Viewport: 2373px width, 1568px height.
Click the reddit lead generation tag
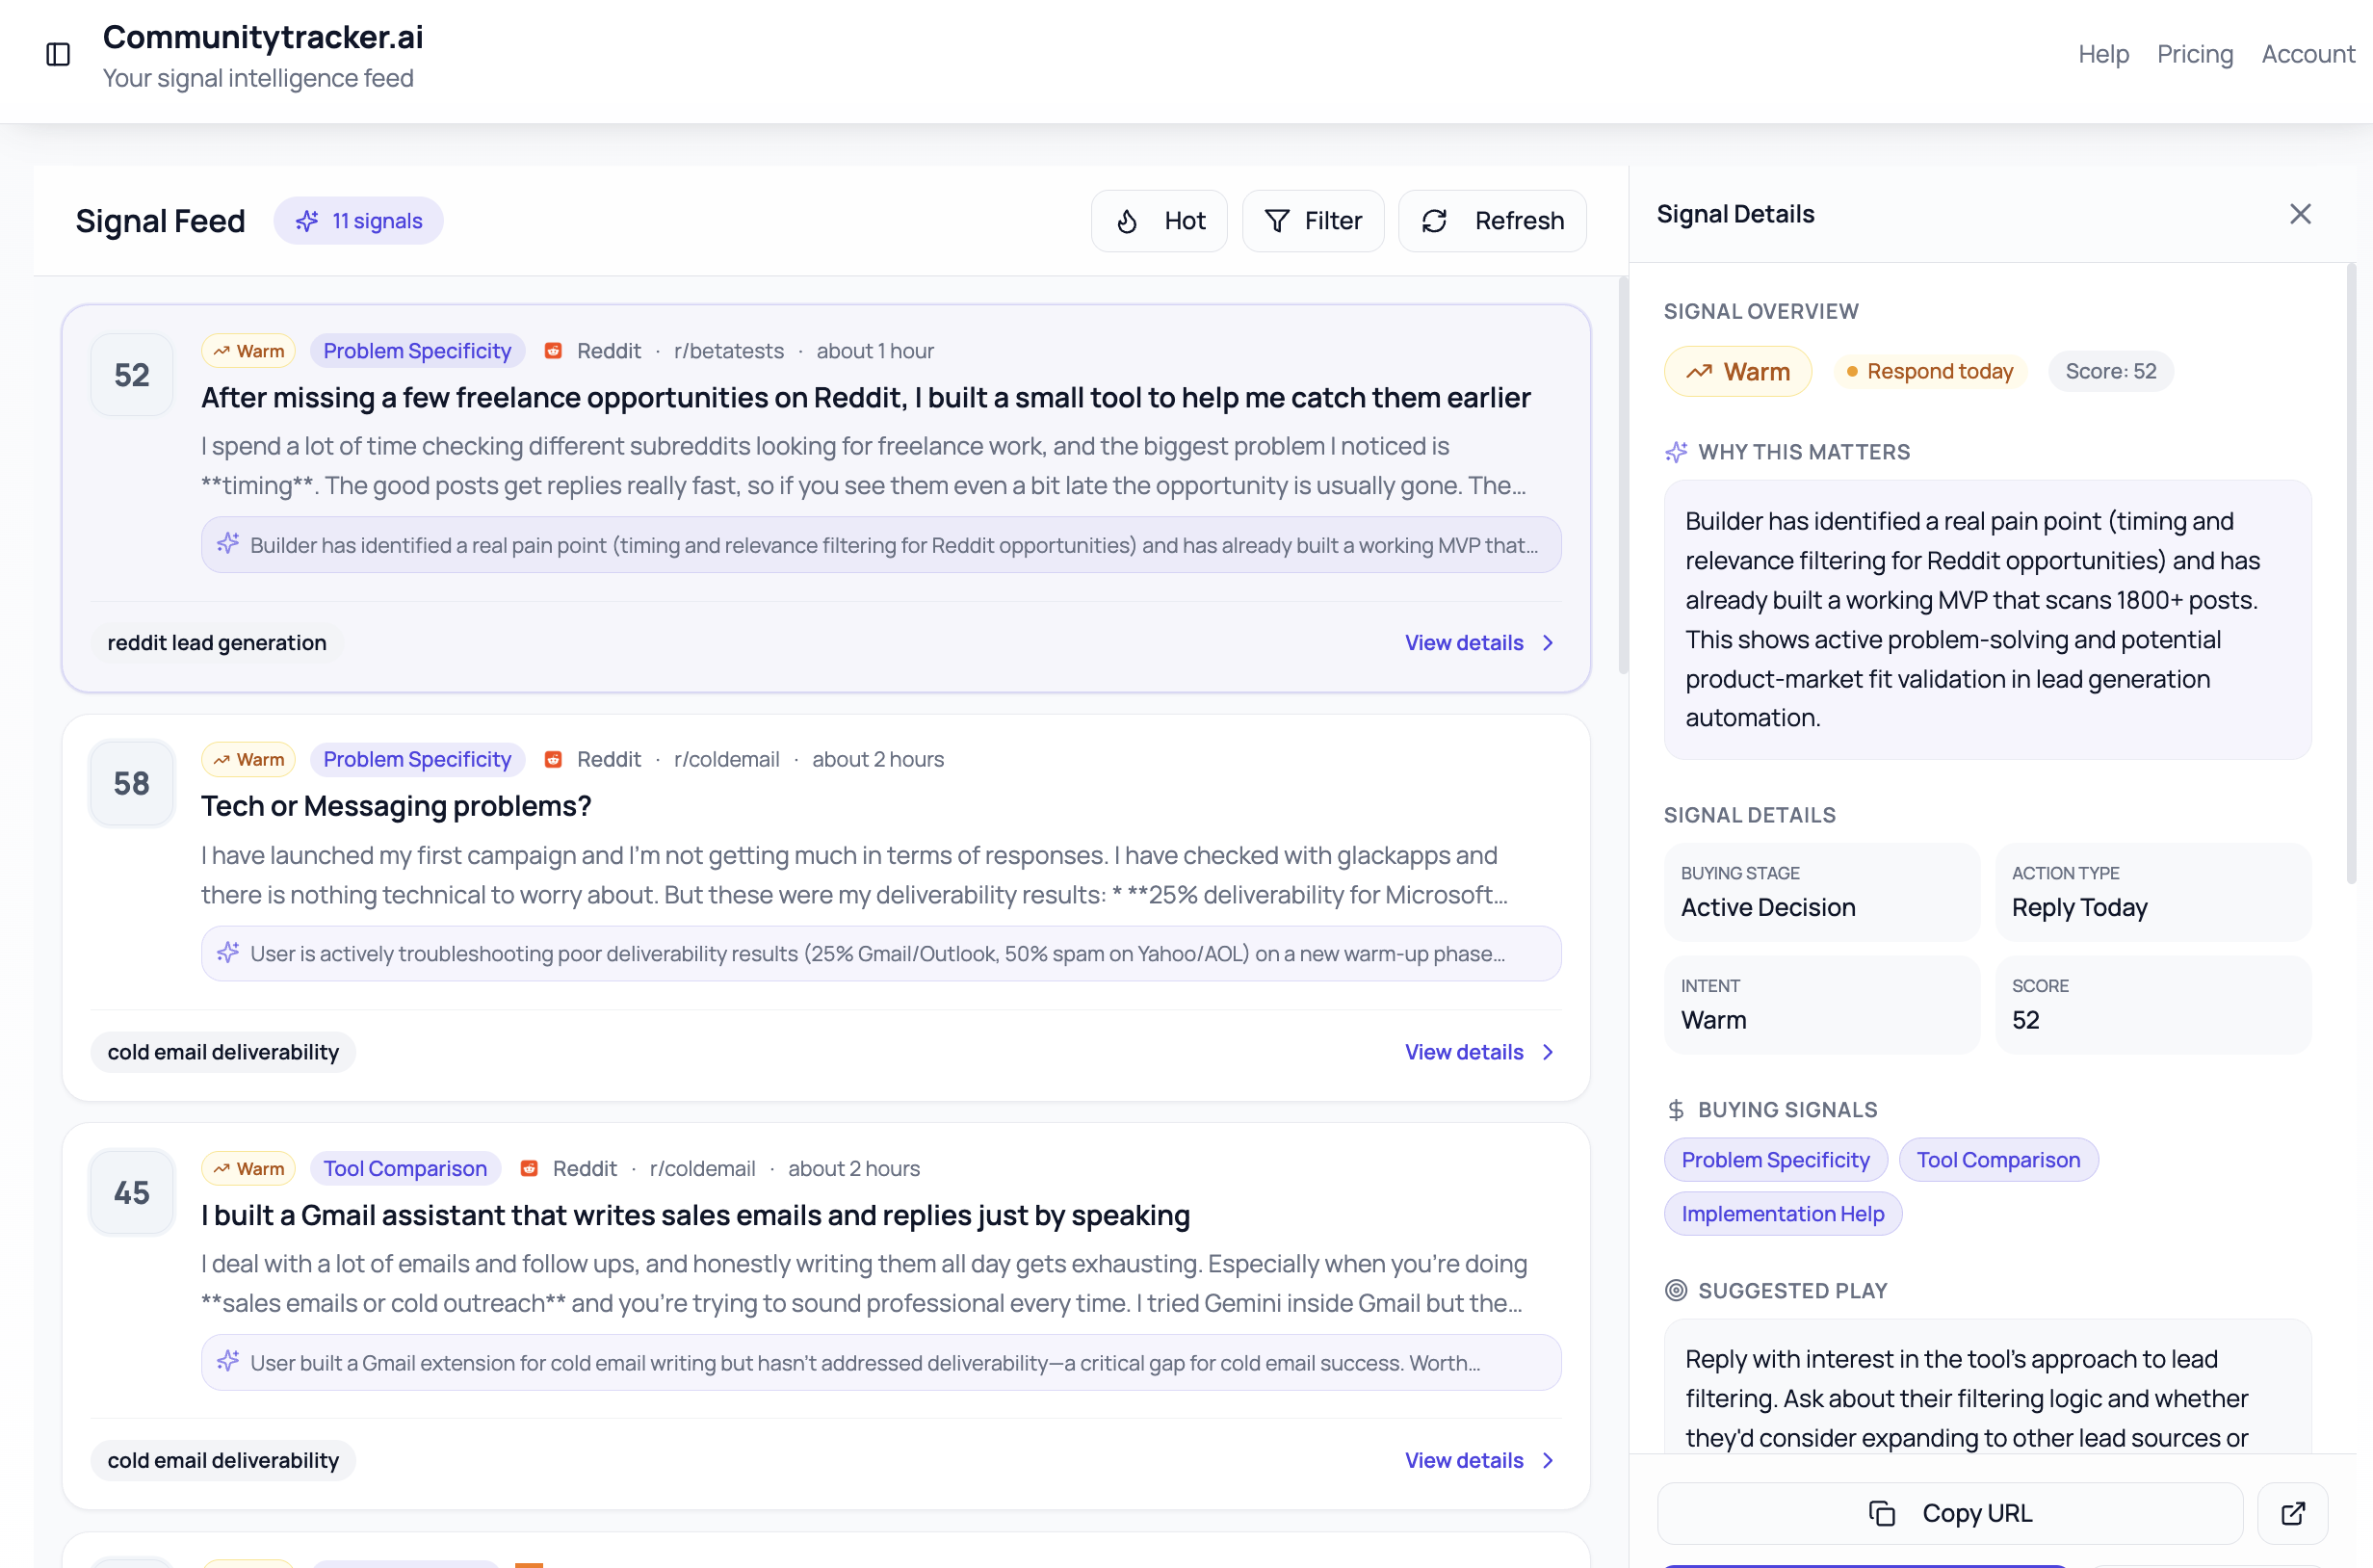click(x=217, y=643)
